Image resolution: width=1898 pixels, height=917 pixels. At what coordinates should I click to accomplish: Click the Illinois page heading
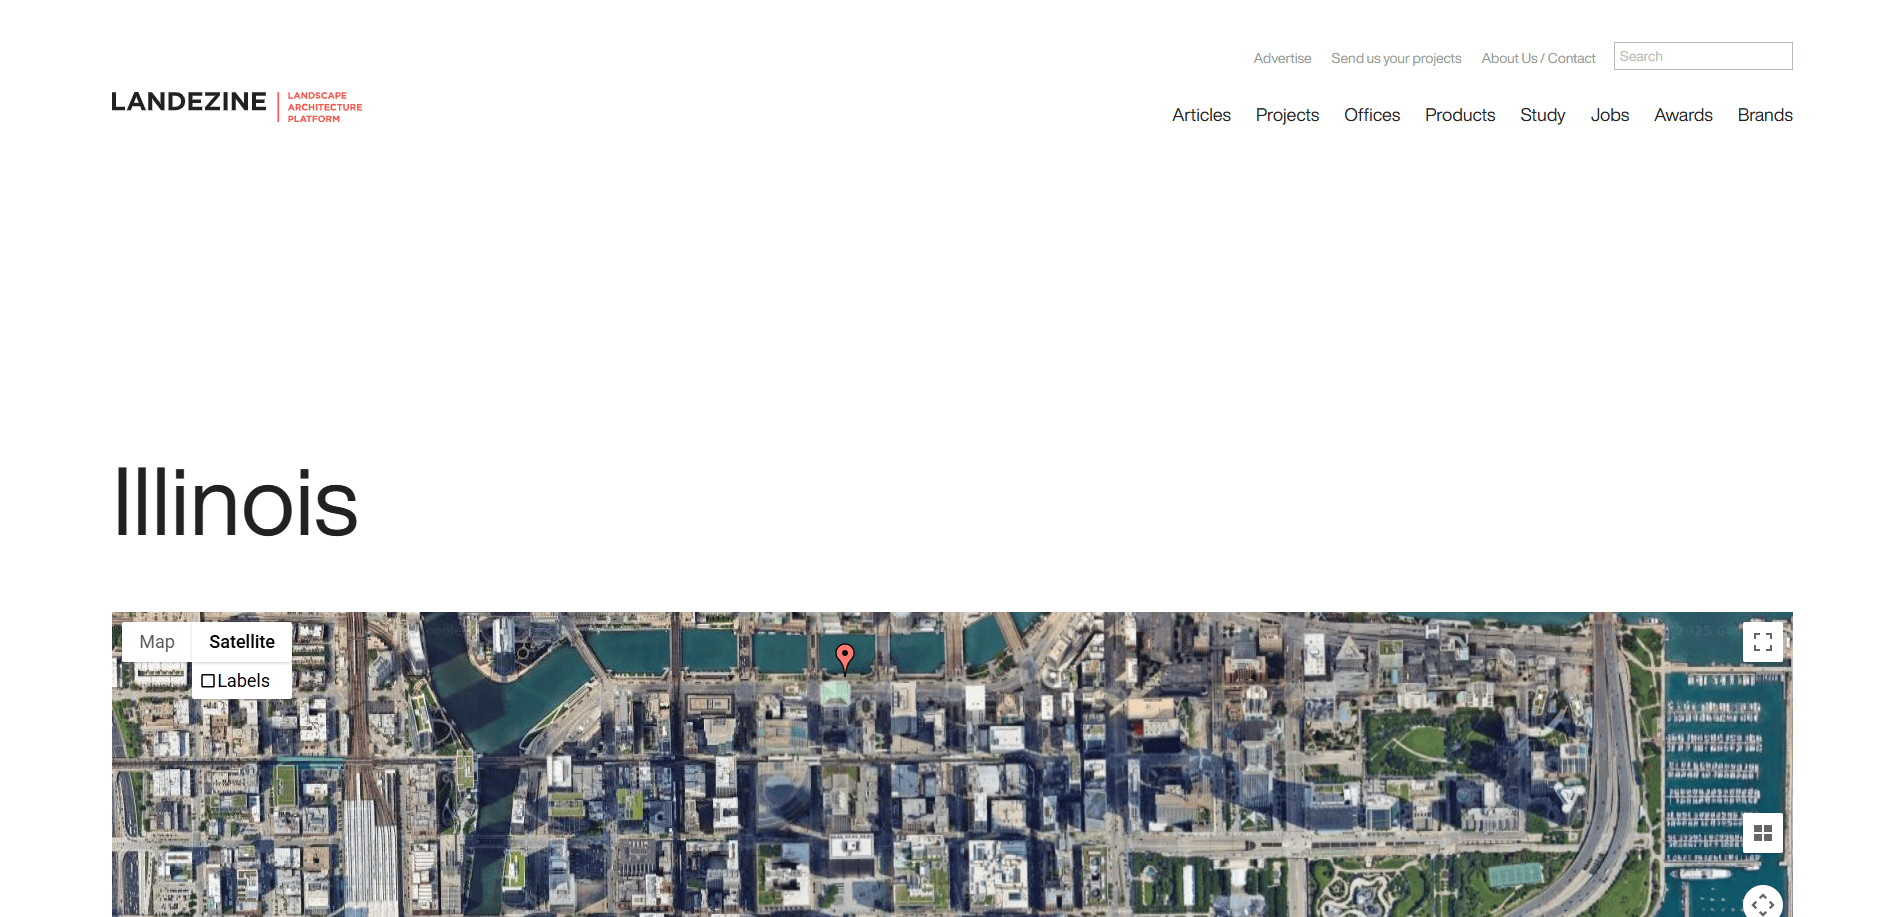click(236, 502)
